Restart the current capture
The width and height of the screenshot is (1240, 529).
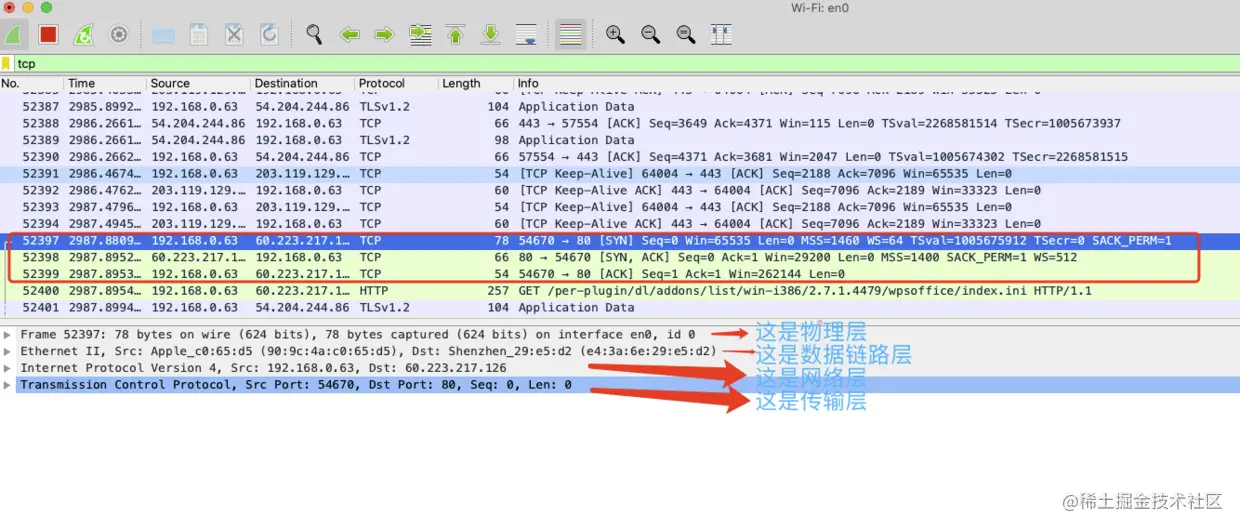(x=84, y=35)
